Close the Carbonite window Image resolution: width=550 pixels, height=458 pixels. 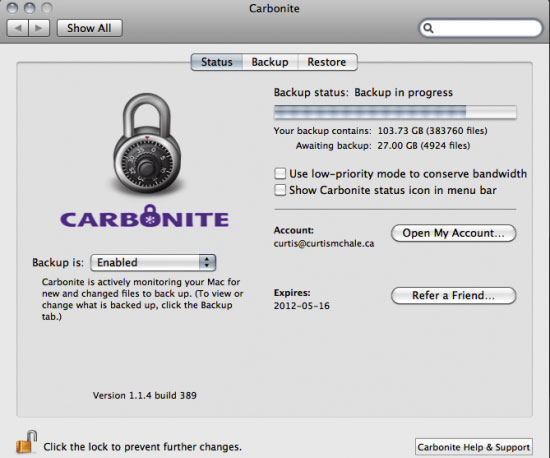pos(13,8)
